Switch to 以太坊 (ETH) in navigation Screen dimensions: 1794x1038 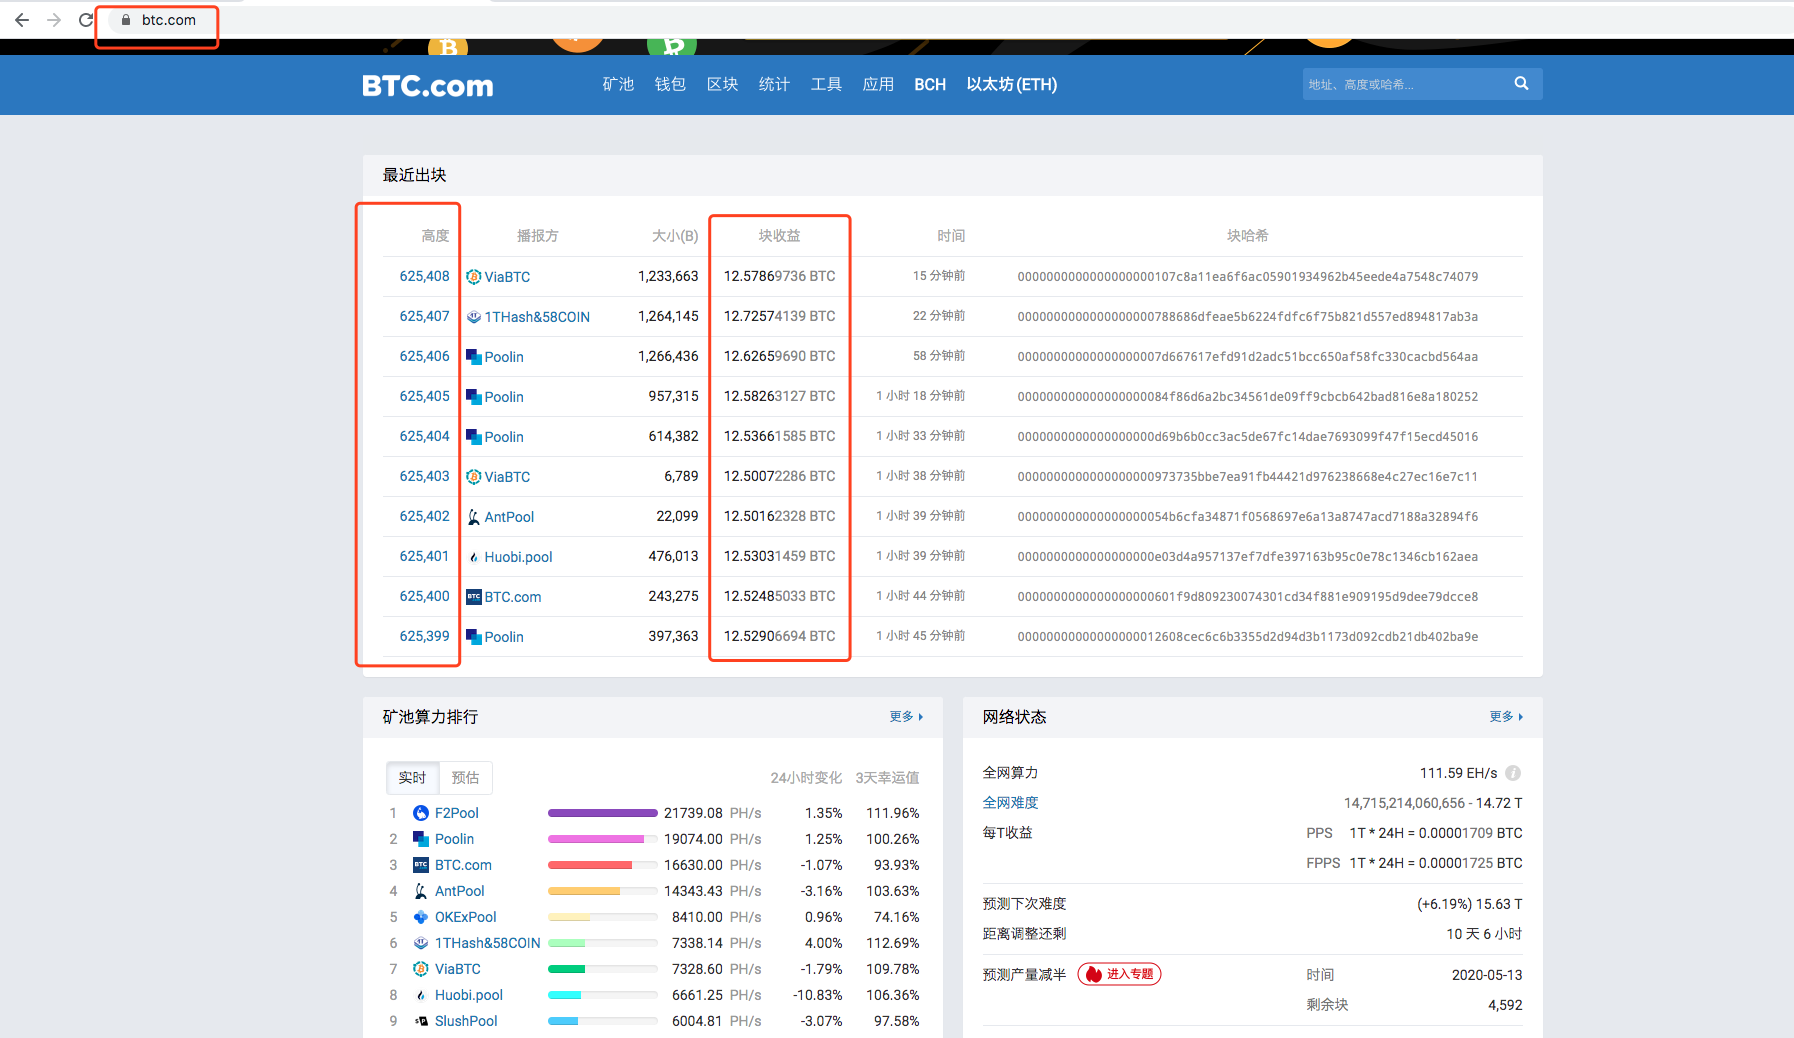click(1012, 84)
